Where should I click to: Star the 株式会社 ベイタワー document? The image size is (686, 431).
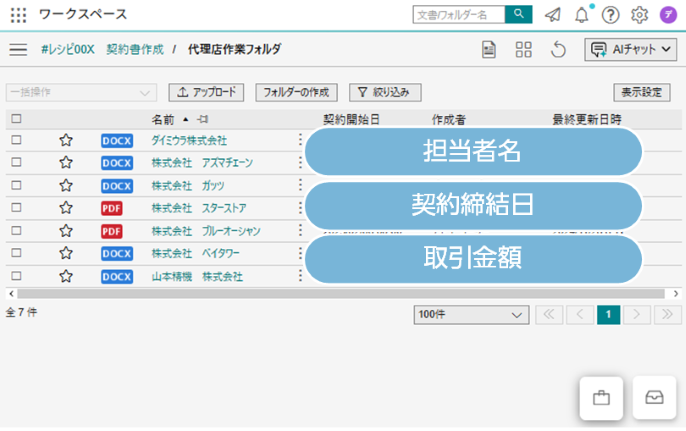[66, 253]
